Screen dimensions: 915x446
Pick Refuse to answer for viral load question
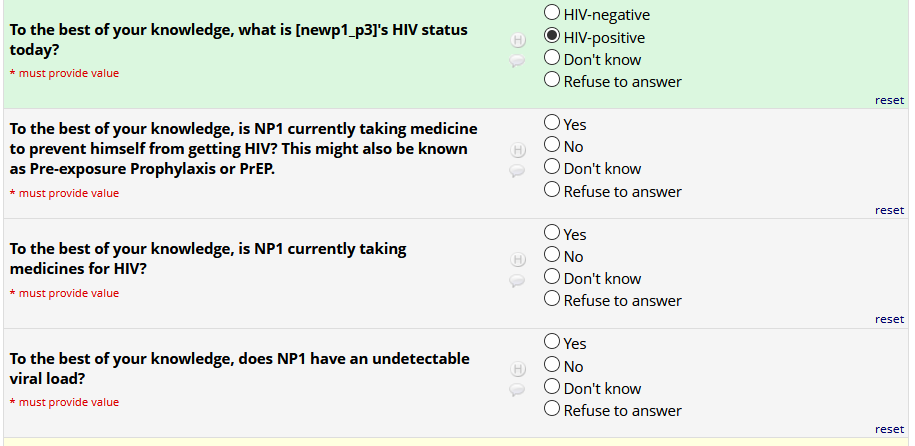pos(552,409)
